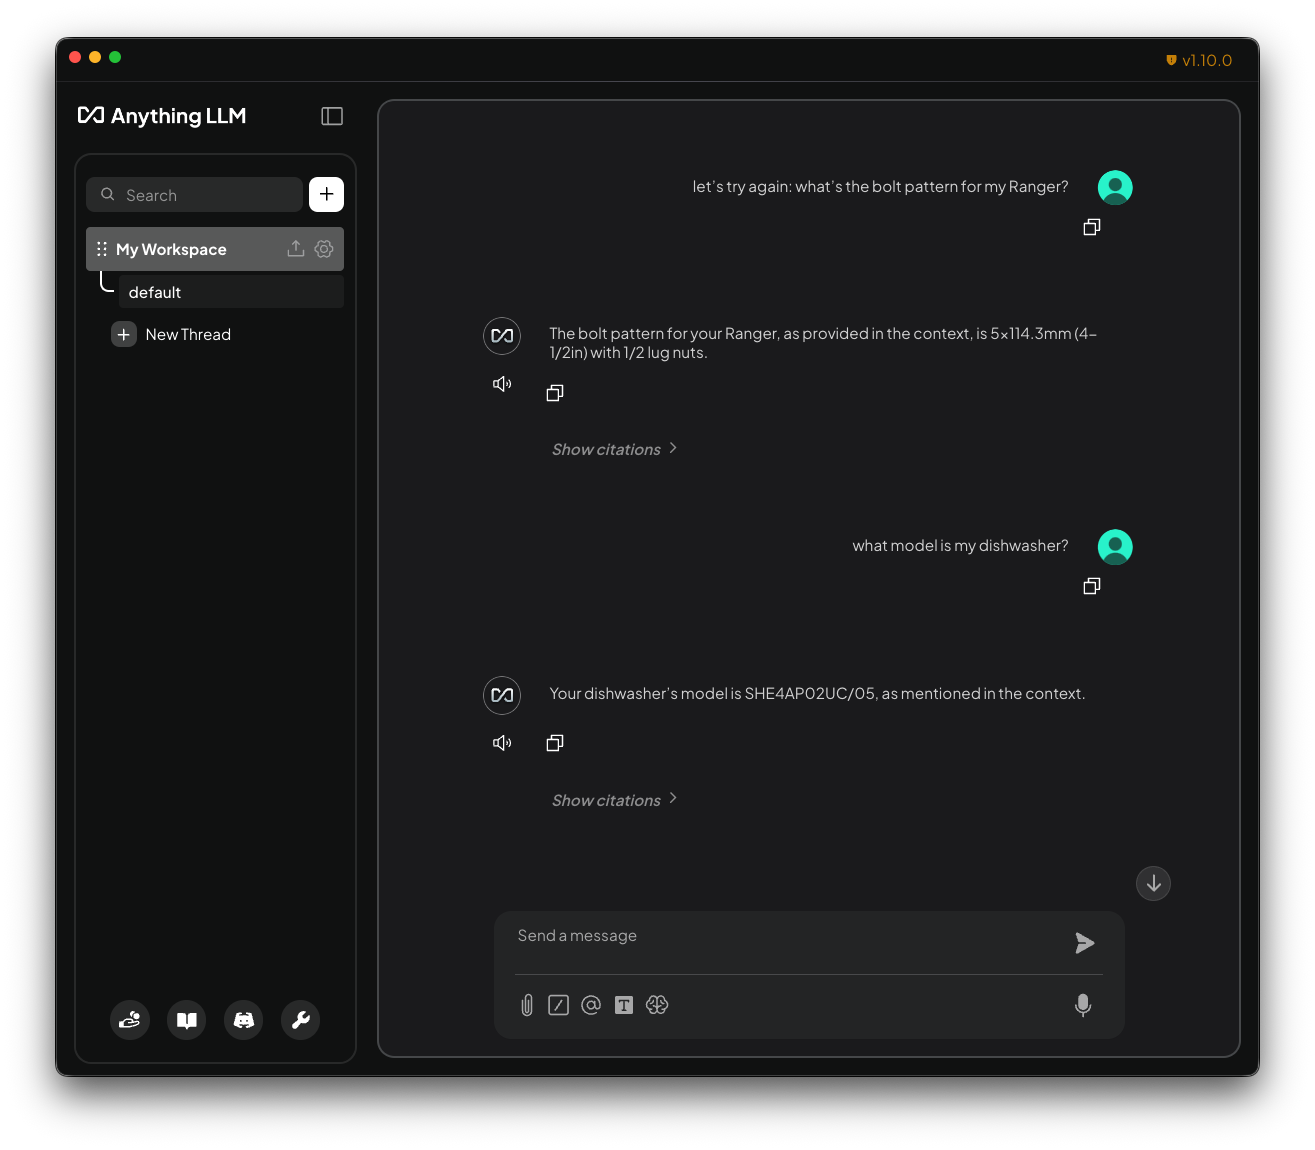The width and height of the screenshot is (1315, 1150).
Task: Click the LLM brain icon in chat bar
Action: (x=656, y=1005)
